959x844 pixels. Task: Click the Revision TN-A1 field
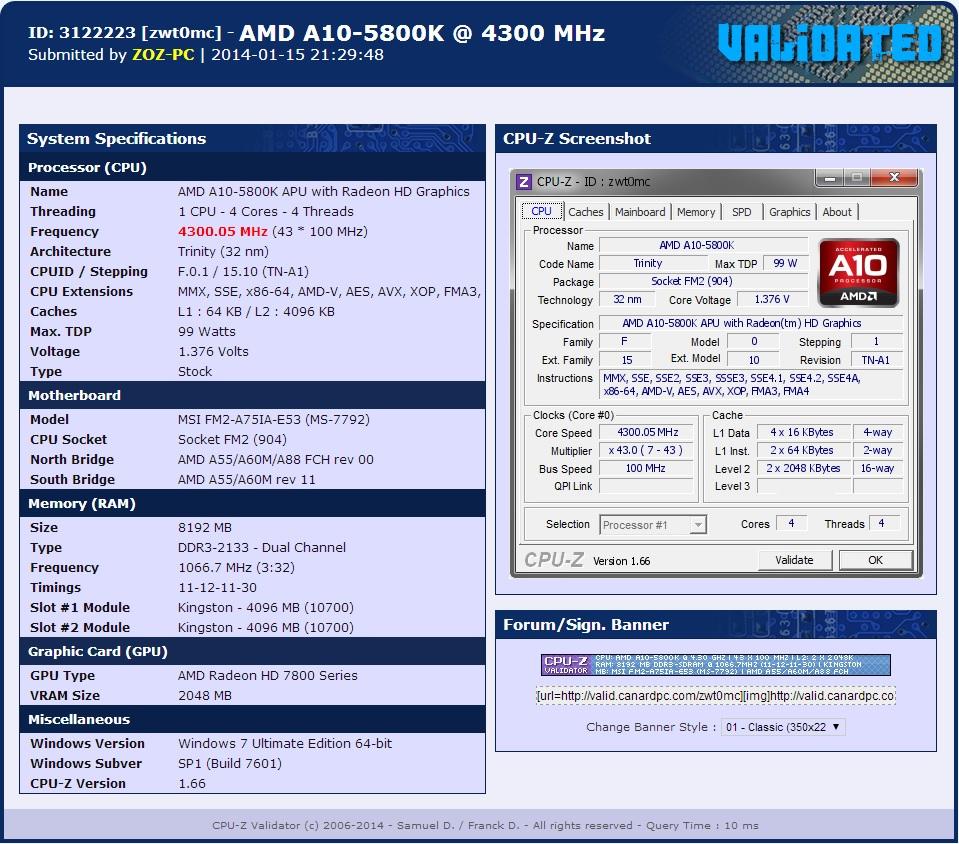coord(876,360)
